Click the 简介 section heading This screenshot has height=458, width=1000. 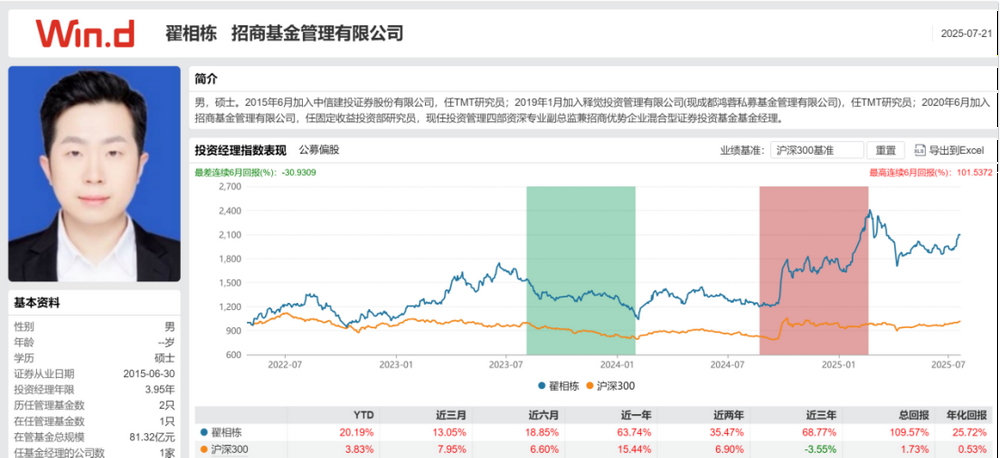206,79
